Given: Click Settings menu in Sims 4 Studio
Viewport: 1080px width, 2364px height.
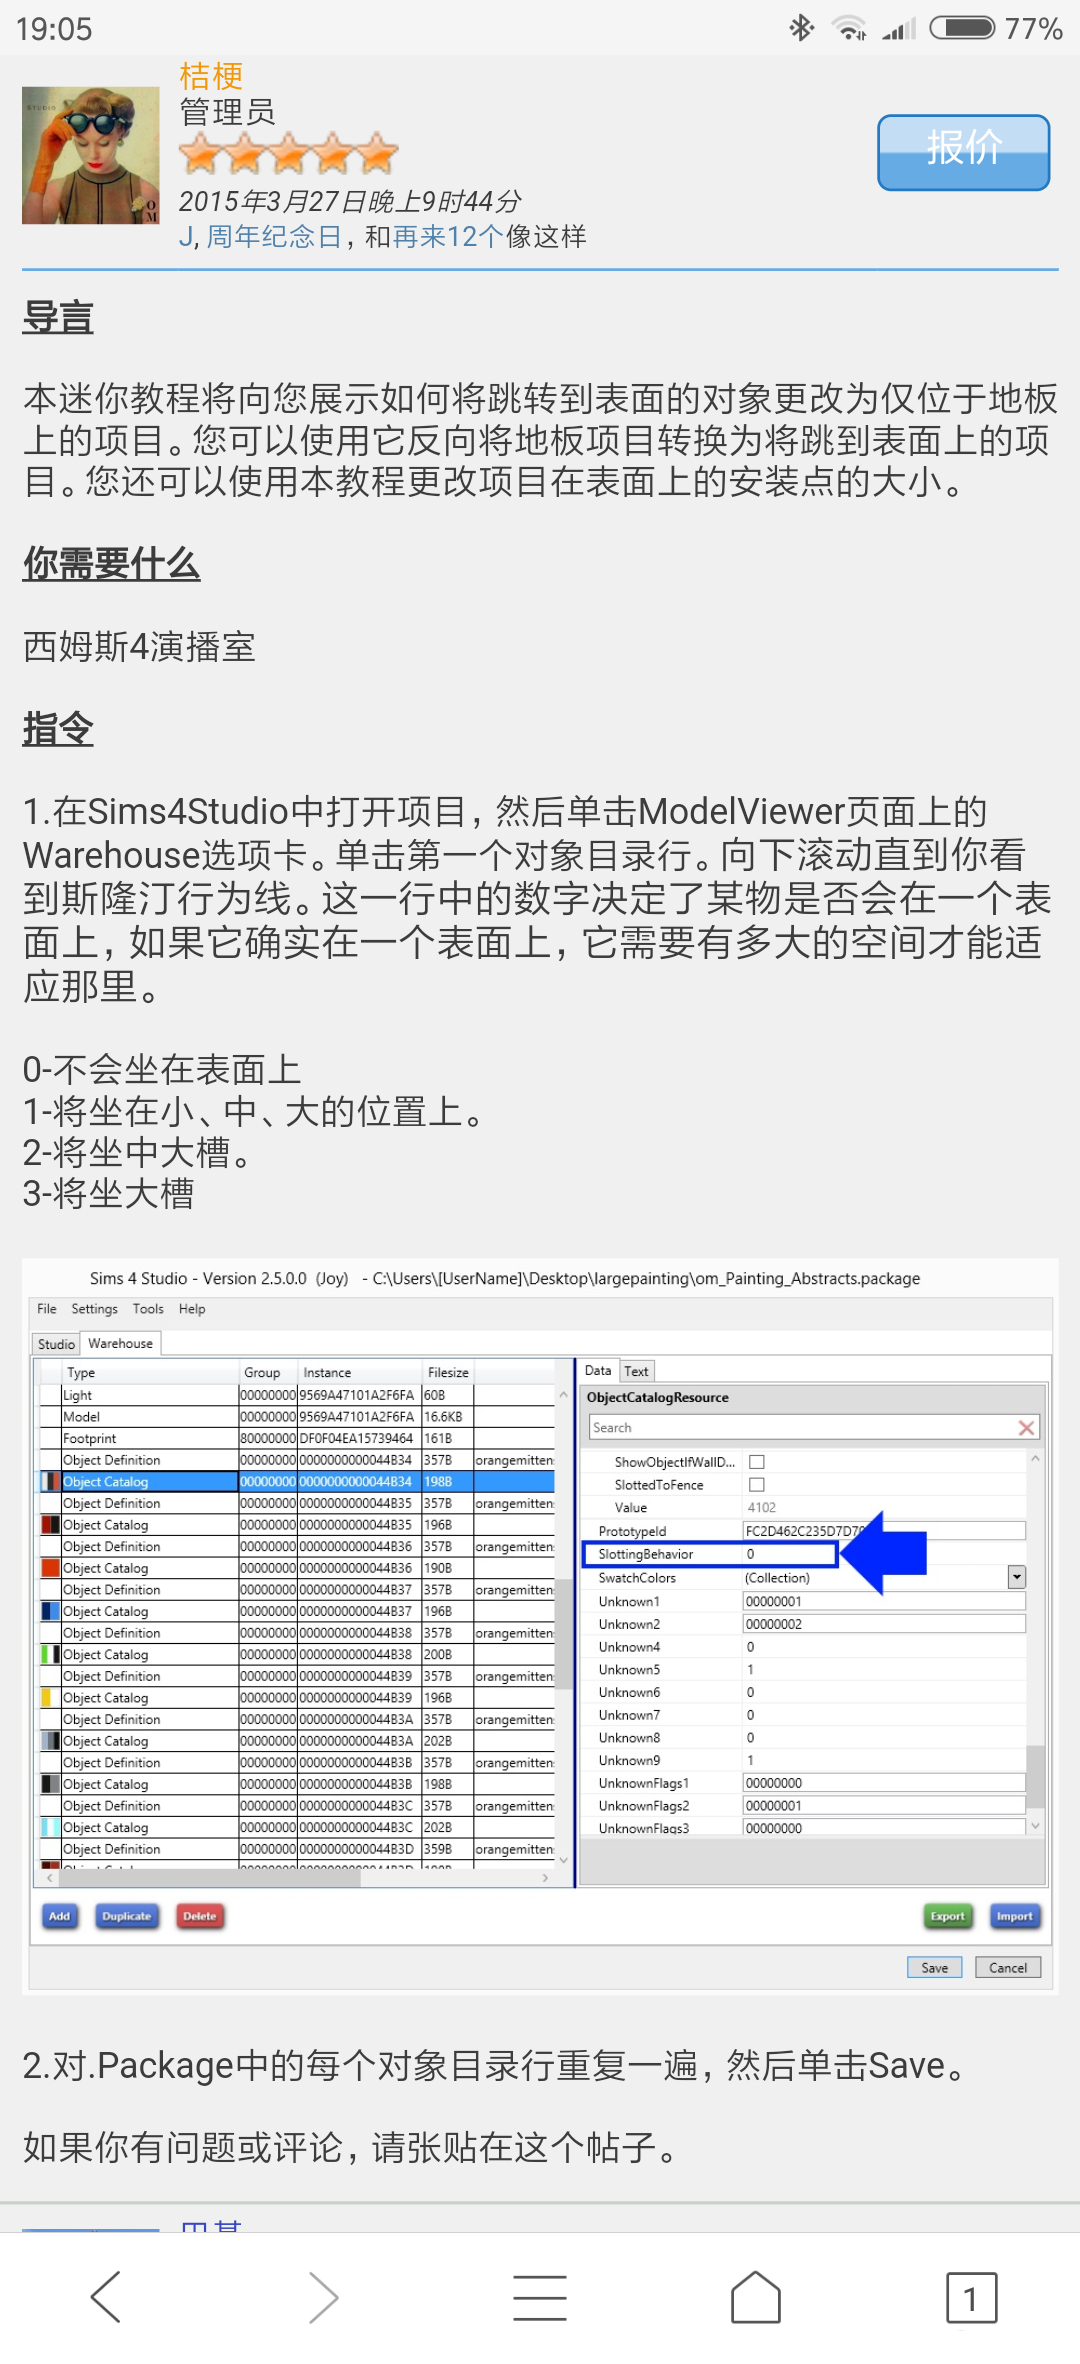Looking at the screenshot, I should 94,1309.
